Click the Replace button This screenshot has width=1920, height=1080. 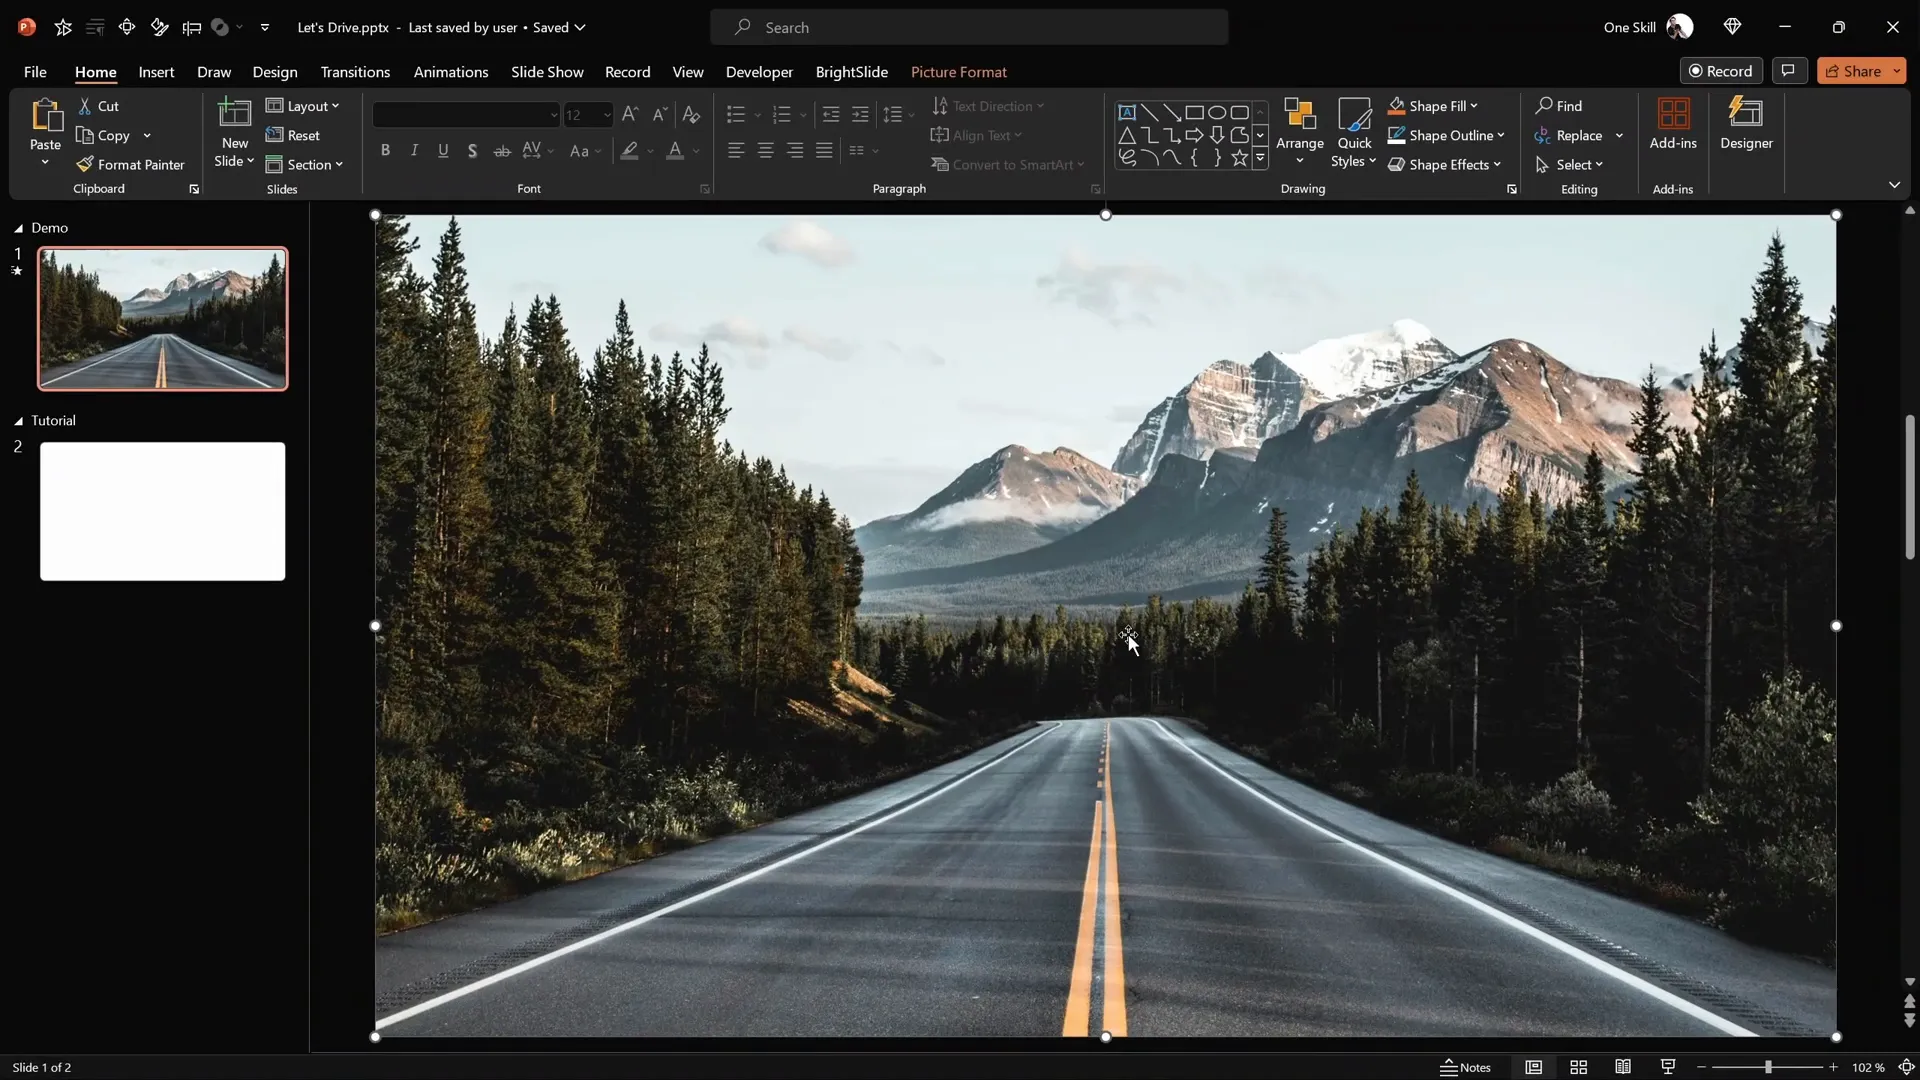1569,135
